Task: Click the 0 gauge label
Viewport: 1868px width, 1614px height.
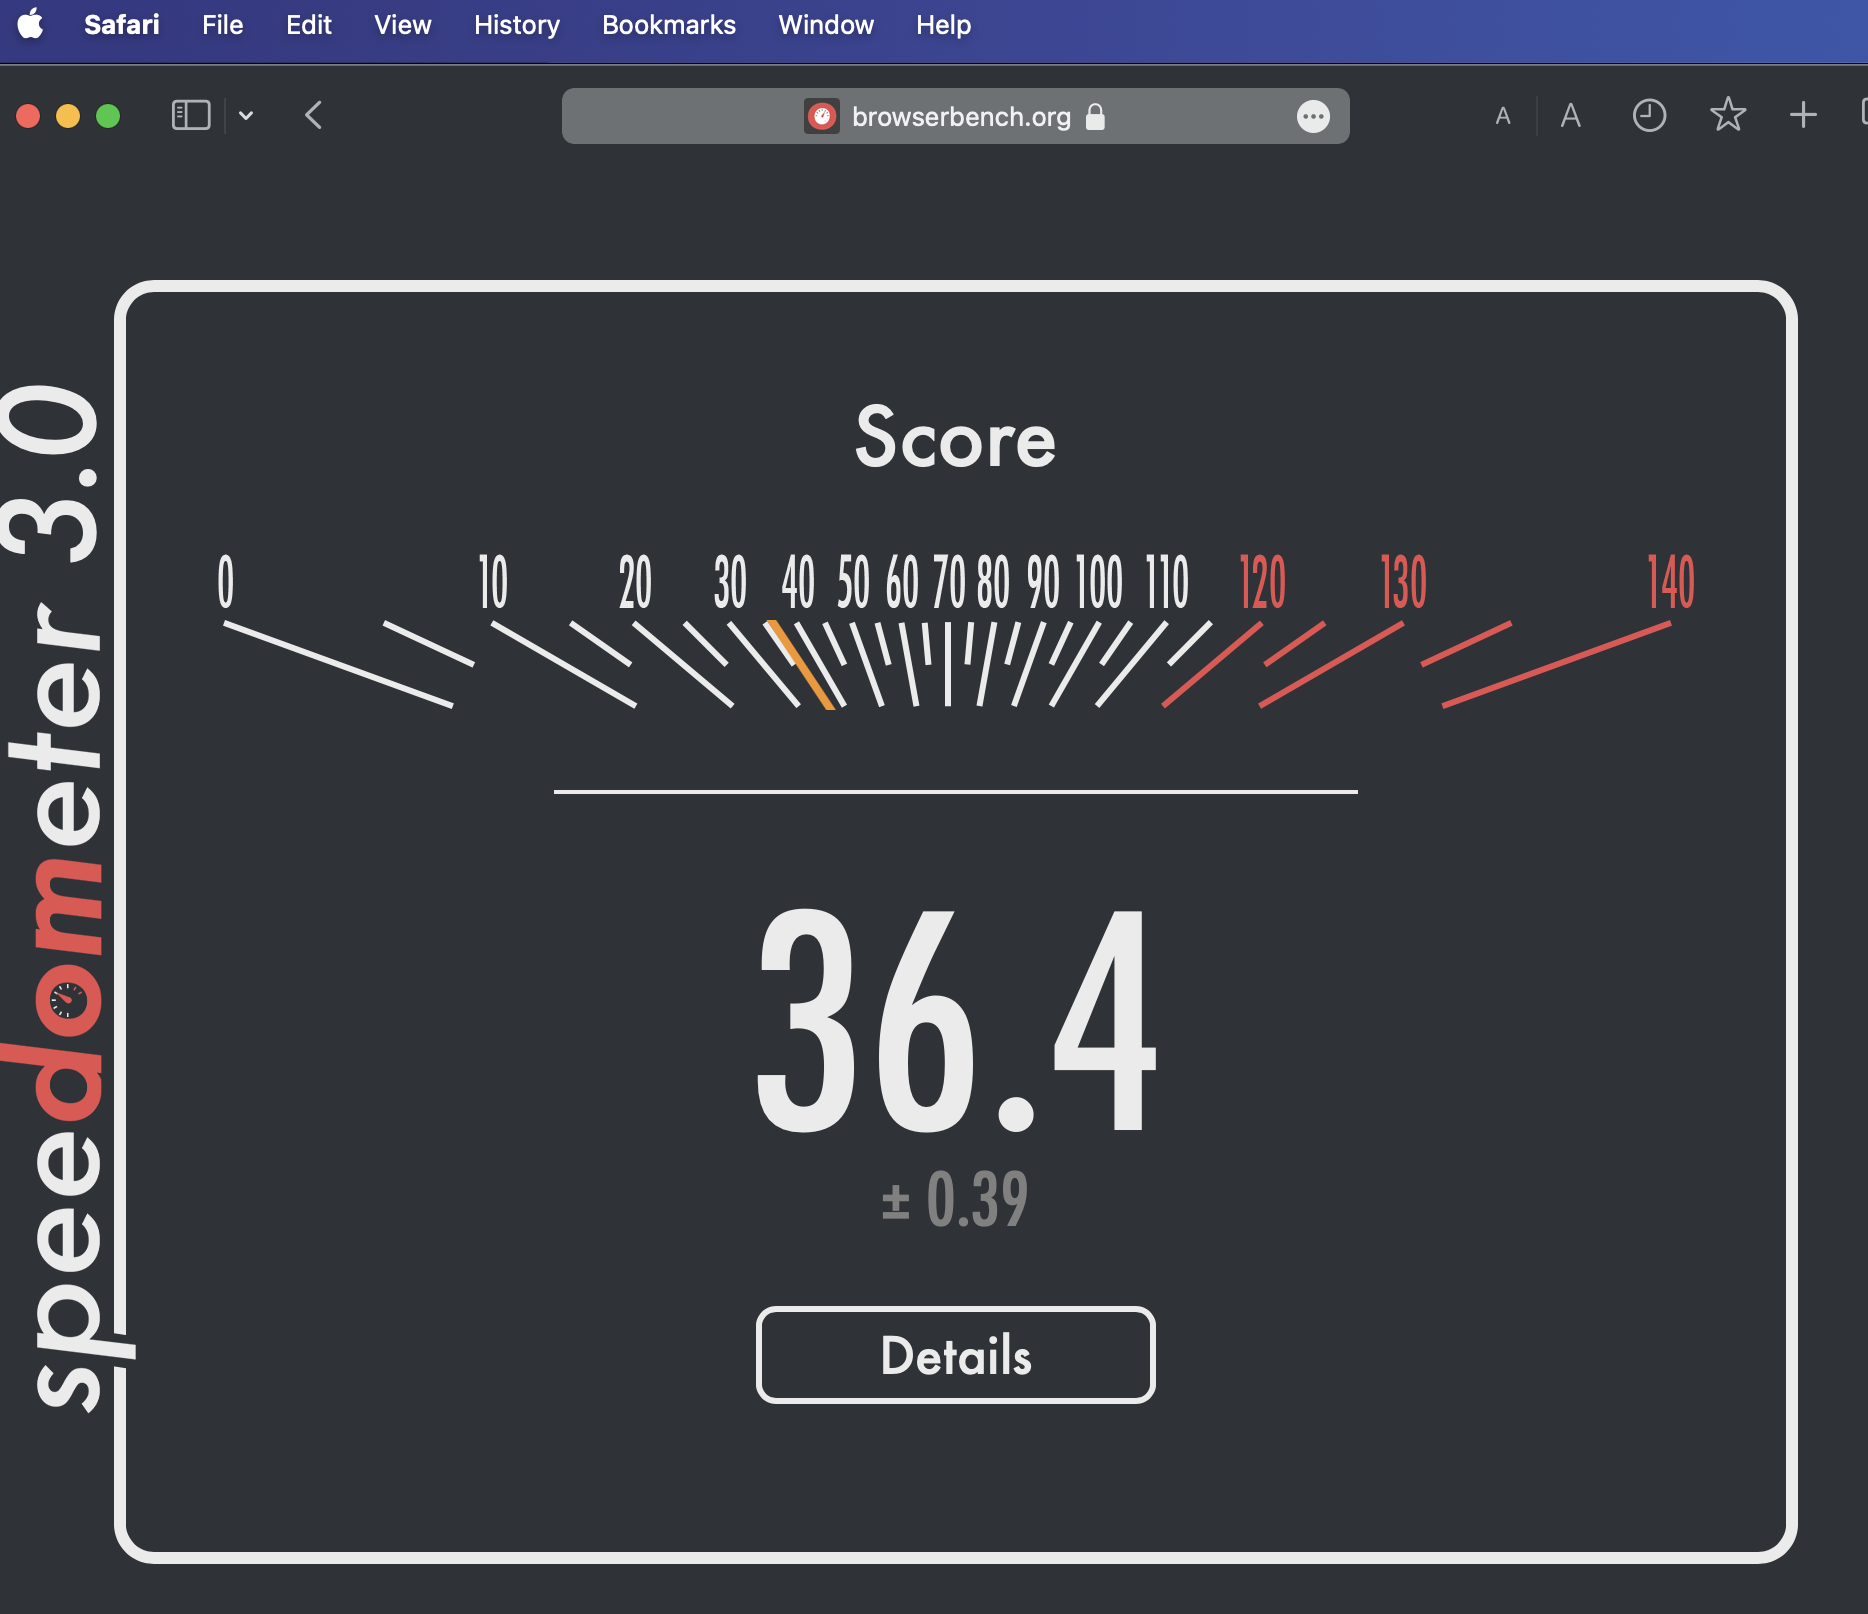Action: coord(226,582)
